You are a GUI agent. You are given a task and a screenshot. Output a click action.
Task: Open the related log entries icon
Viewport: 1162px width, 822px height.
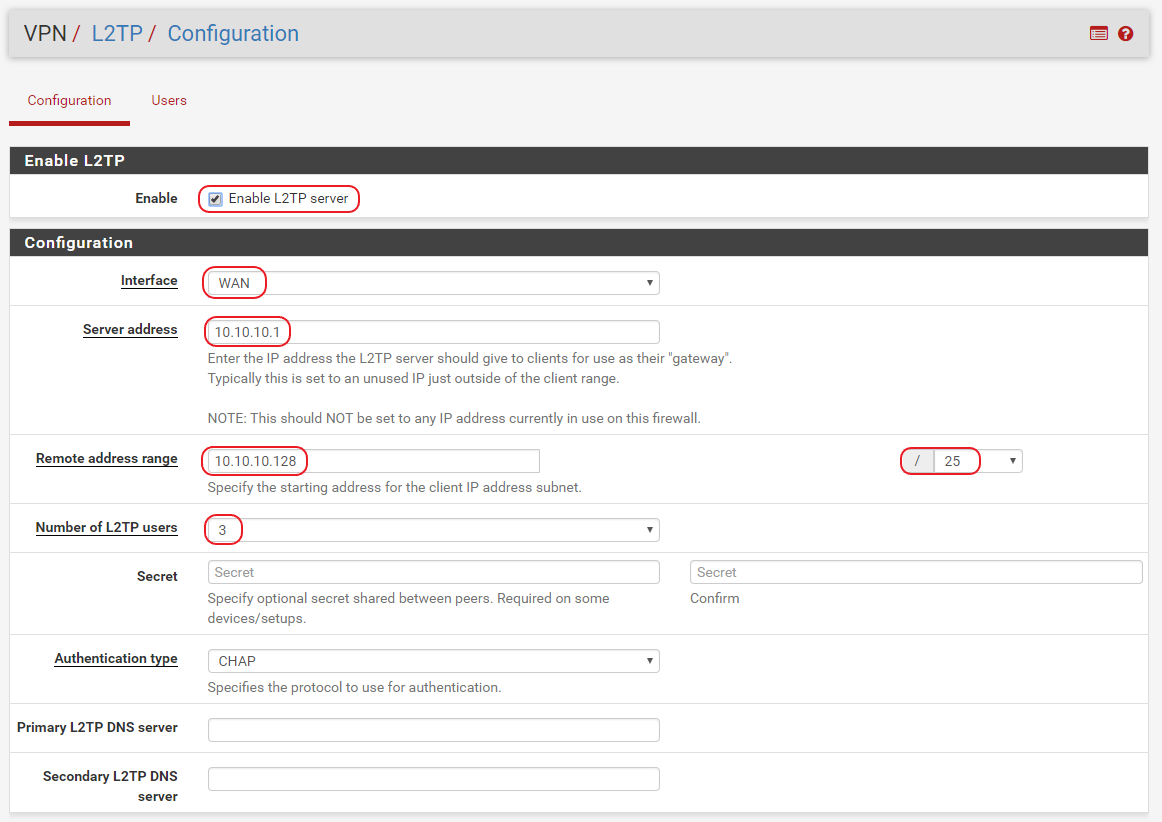click(1098, 33)
